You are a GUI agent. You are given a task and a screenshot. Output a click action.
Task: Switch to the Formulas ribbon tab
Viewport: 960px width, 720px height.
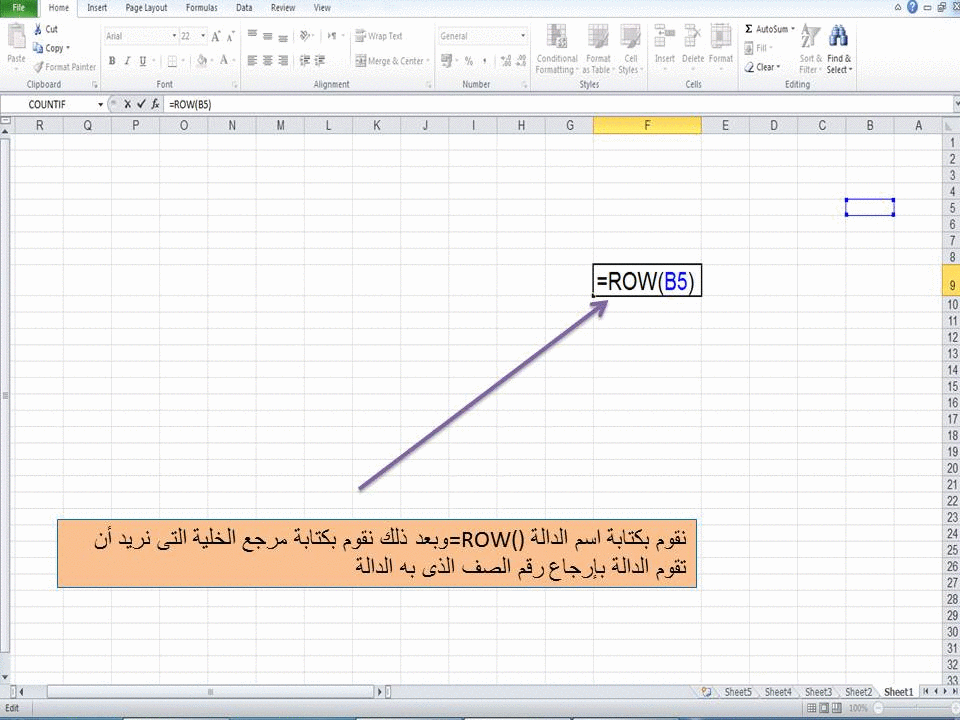(x=201, y=7)
